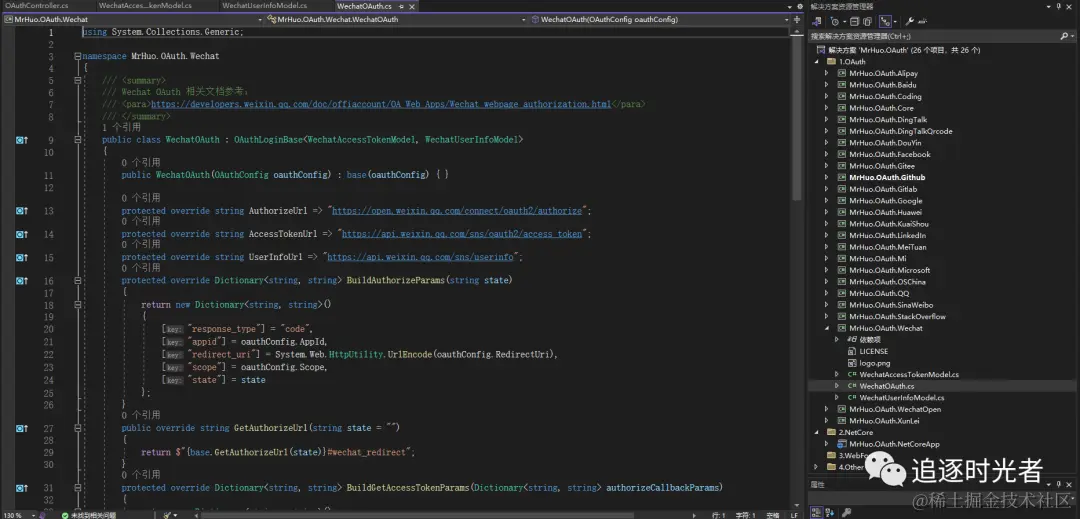
Task: Expand the MrHuo.OAuth.WechatOpen project
Action: tap(827, 409)
